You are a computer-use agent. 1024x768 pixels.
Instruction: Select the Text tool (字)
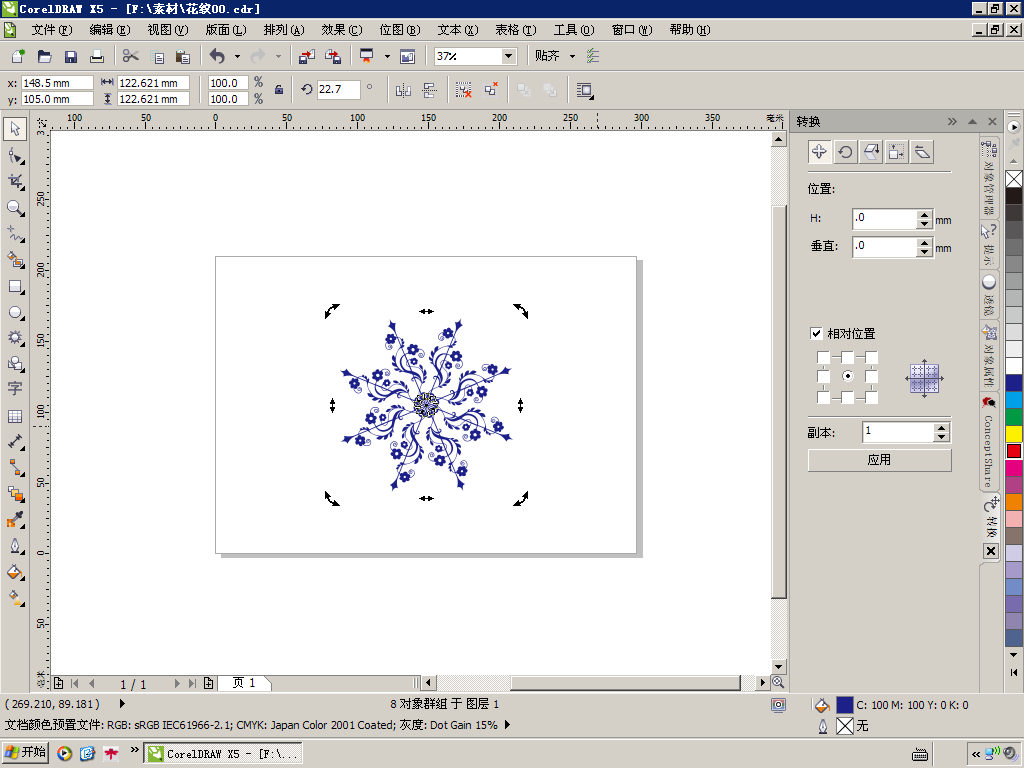15,389
